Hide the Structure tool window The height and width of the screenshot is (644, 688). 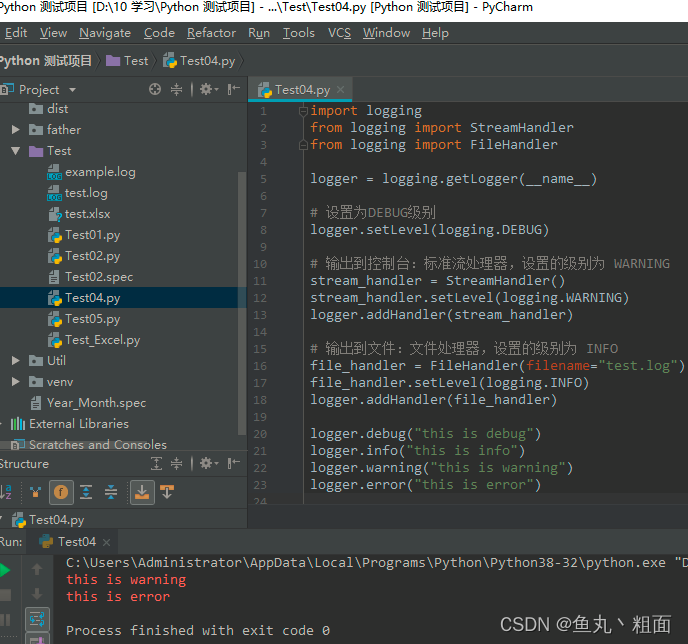(233, 463)
